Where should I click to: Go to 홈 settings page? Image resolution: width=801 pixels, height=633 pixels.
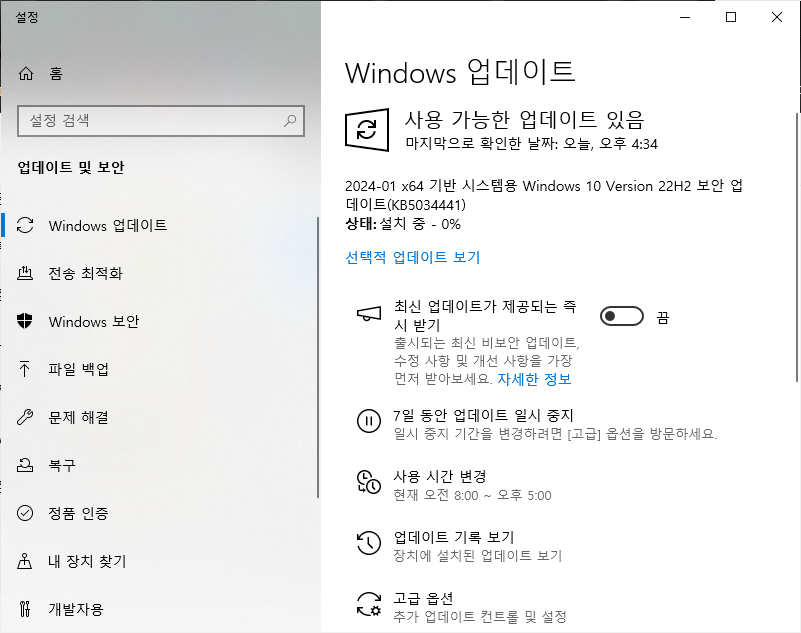tap(159, 74)
